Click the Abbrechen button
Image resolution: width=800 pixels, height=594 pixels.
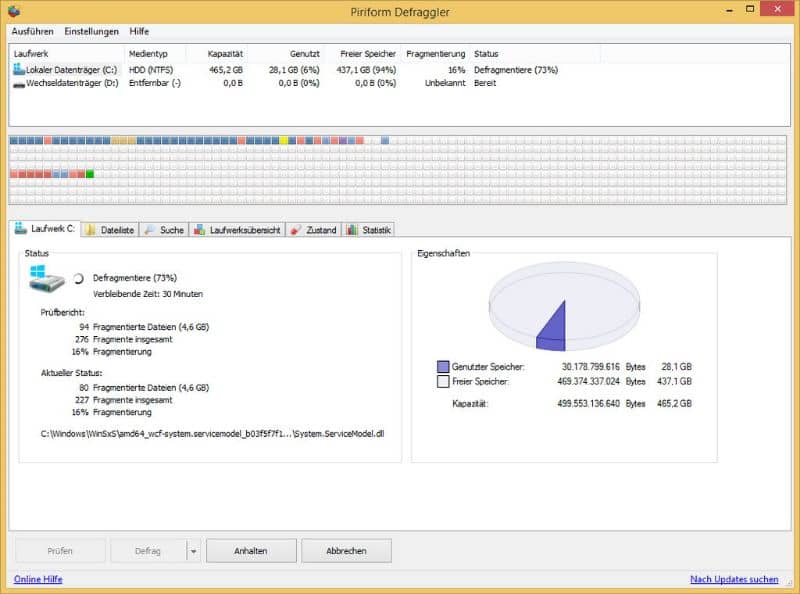[346, 551]
